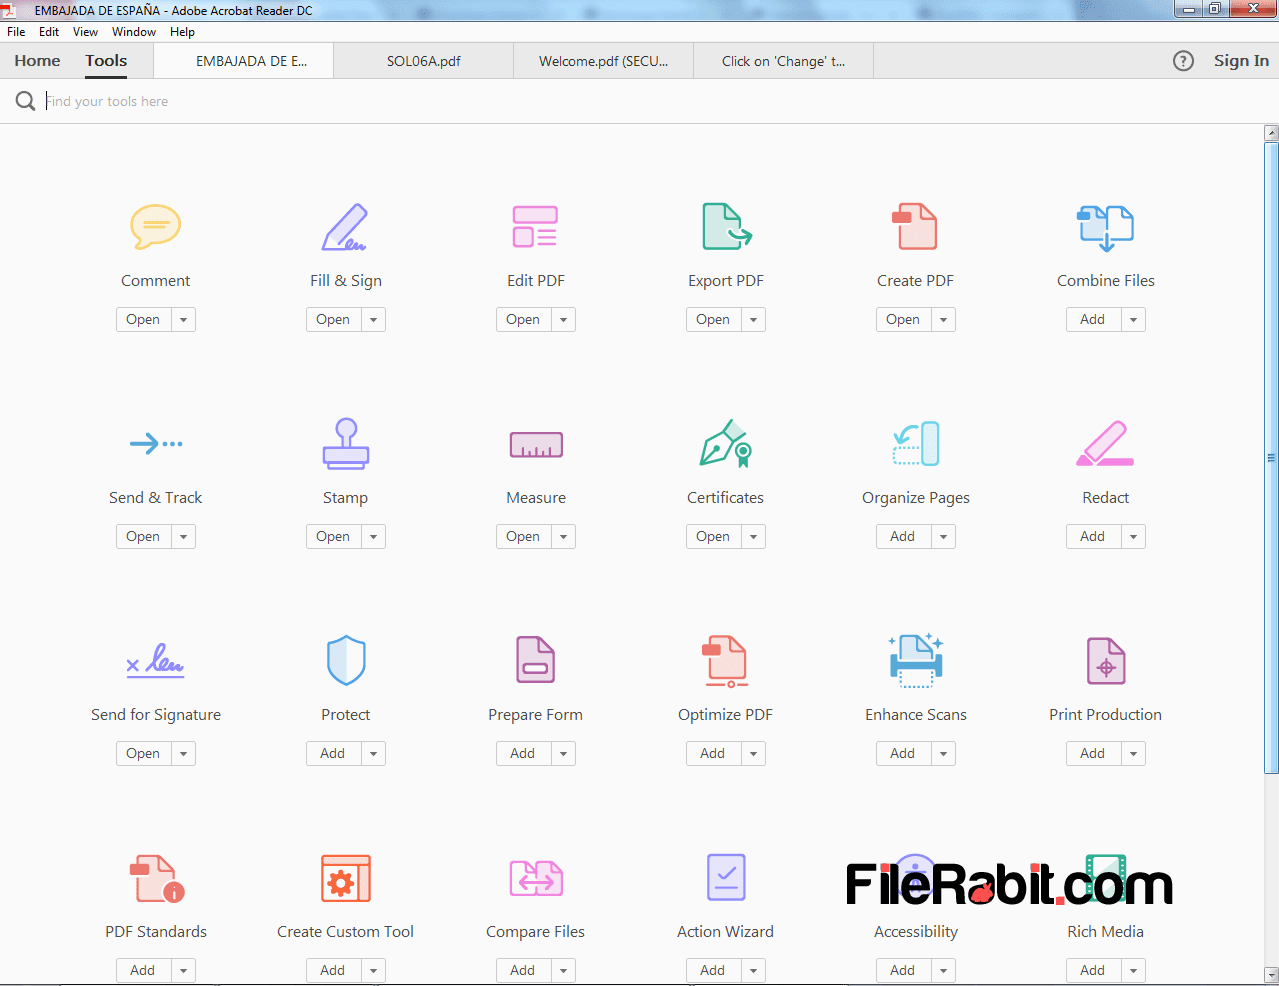This screenshot has width=1279, height=986.
Task: Open the dropdown arrow for Edit PDF
Action: pyautogui.click(x=563, y=320)
